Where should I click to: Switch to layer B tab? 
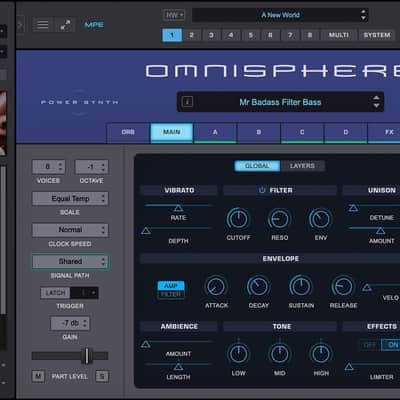coord(259,132)
